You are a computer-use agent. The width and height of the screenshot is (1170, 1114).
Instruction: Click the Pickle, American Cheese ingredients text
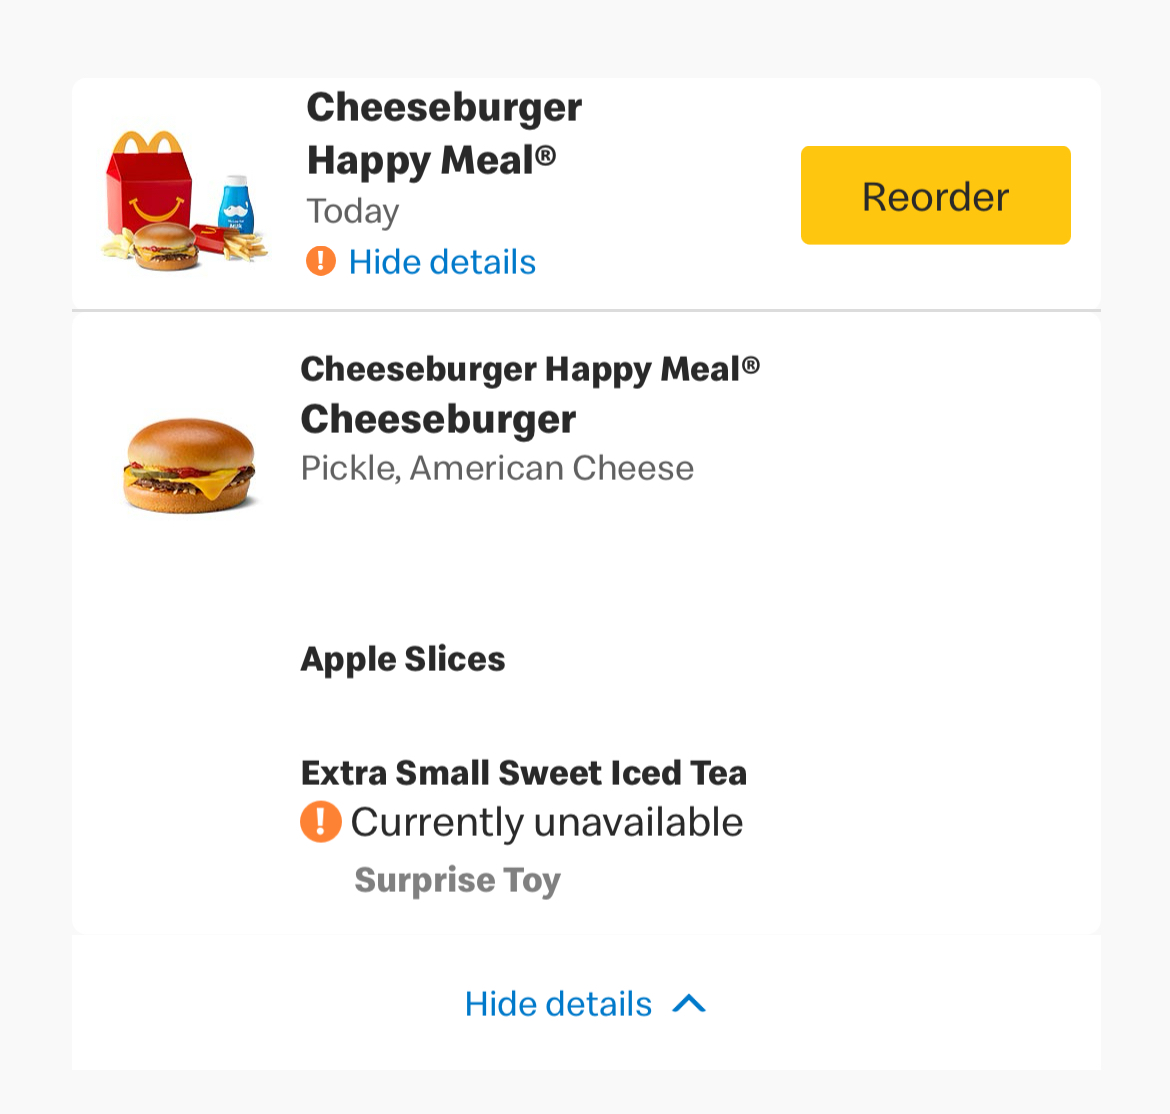497,468
